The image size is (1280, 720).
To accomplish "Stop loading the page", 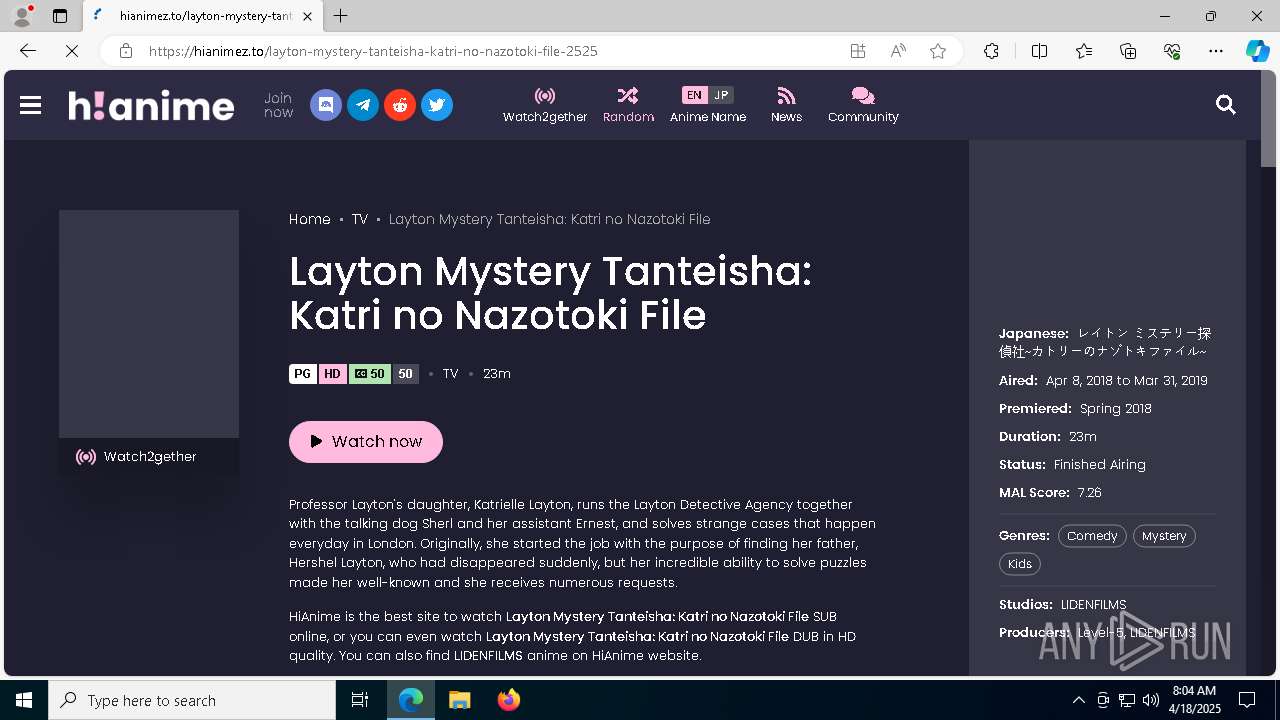I will coord(72,51).
